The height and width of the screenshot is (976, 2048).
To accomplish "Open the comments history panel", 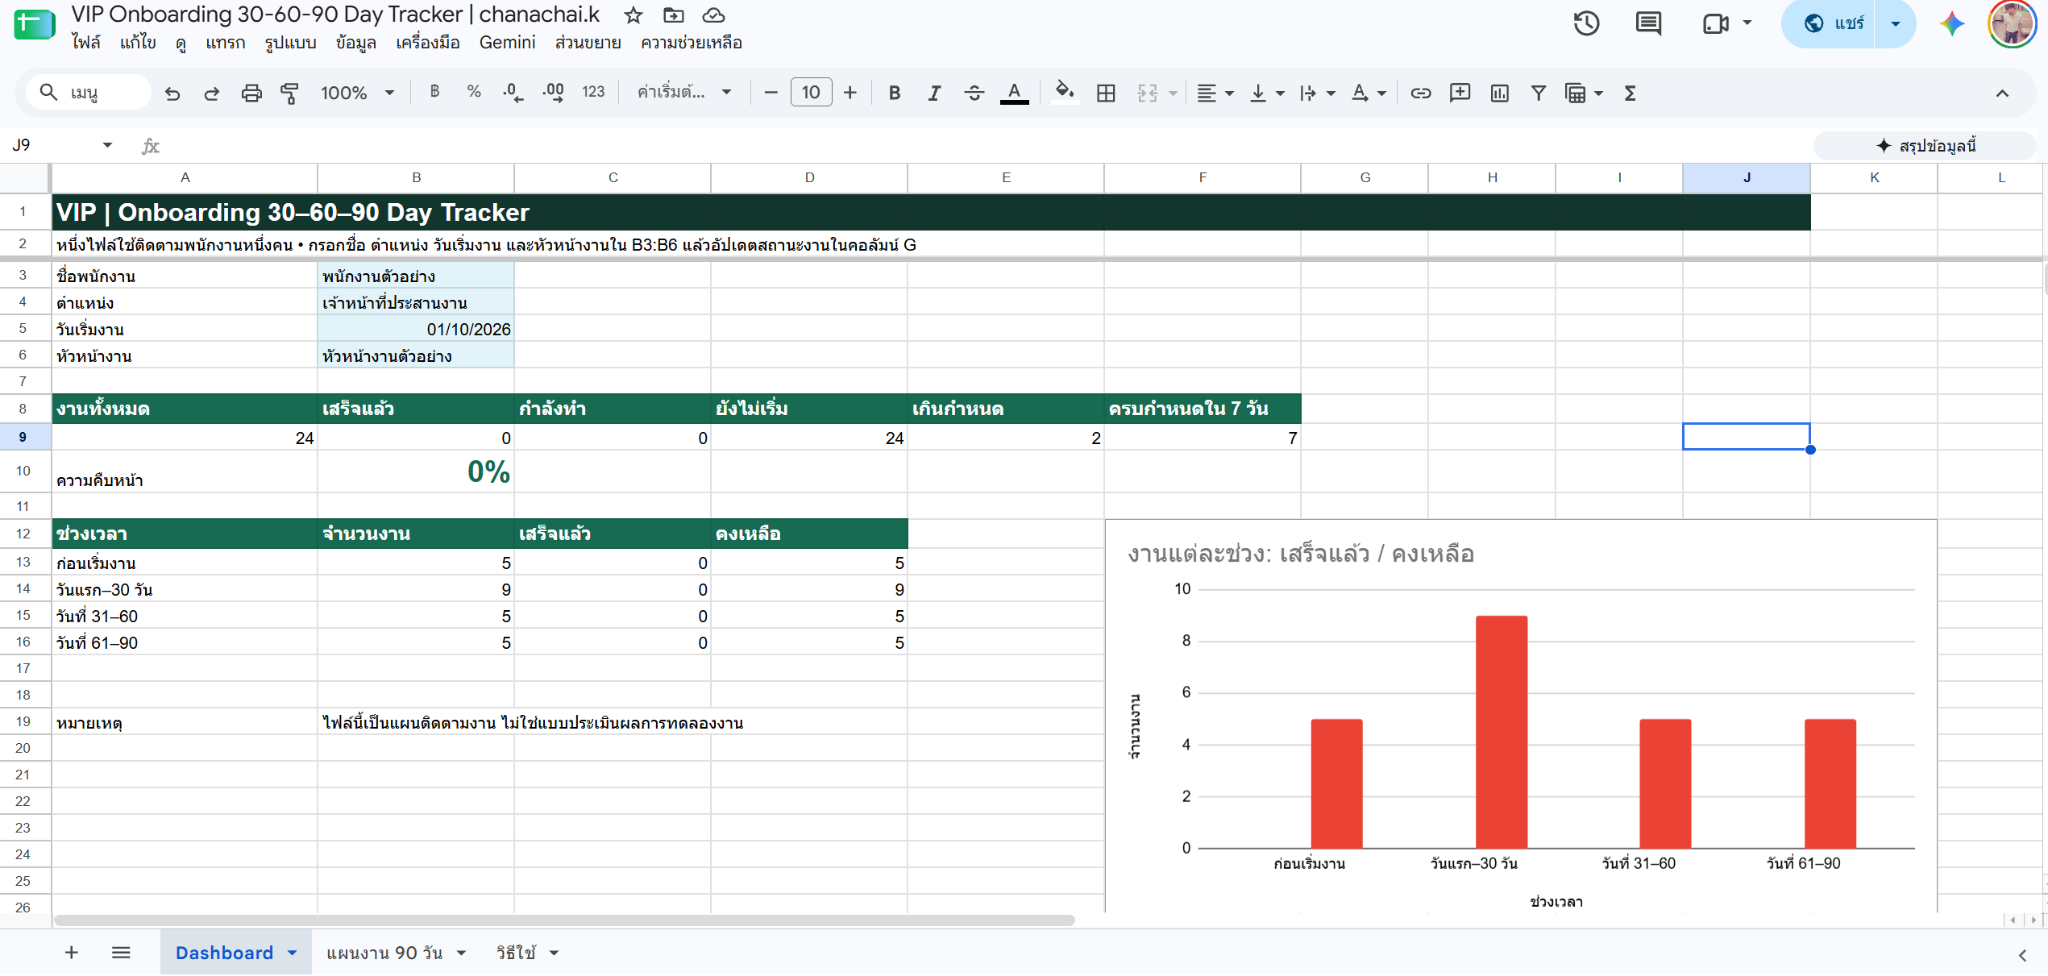I will point(1648,23).
